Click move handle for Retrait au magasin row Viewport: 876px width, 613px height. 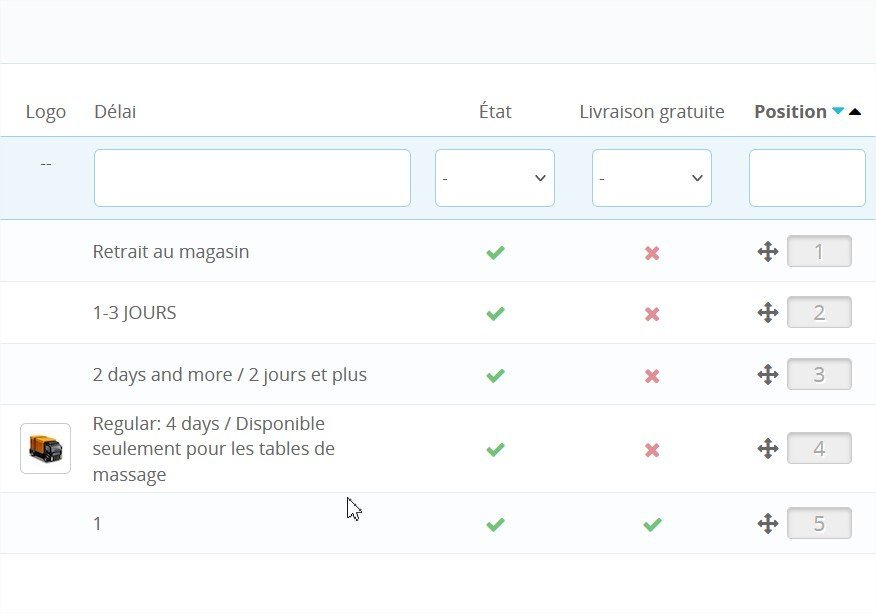click(767, 252)
